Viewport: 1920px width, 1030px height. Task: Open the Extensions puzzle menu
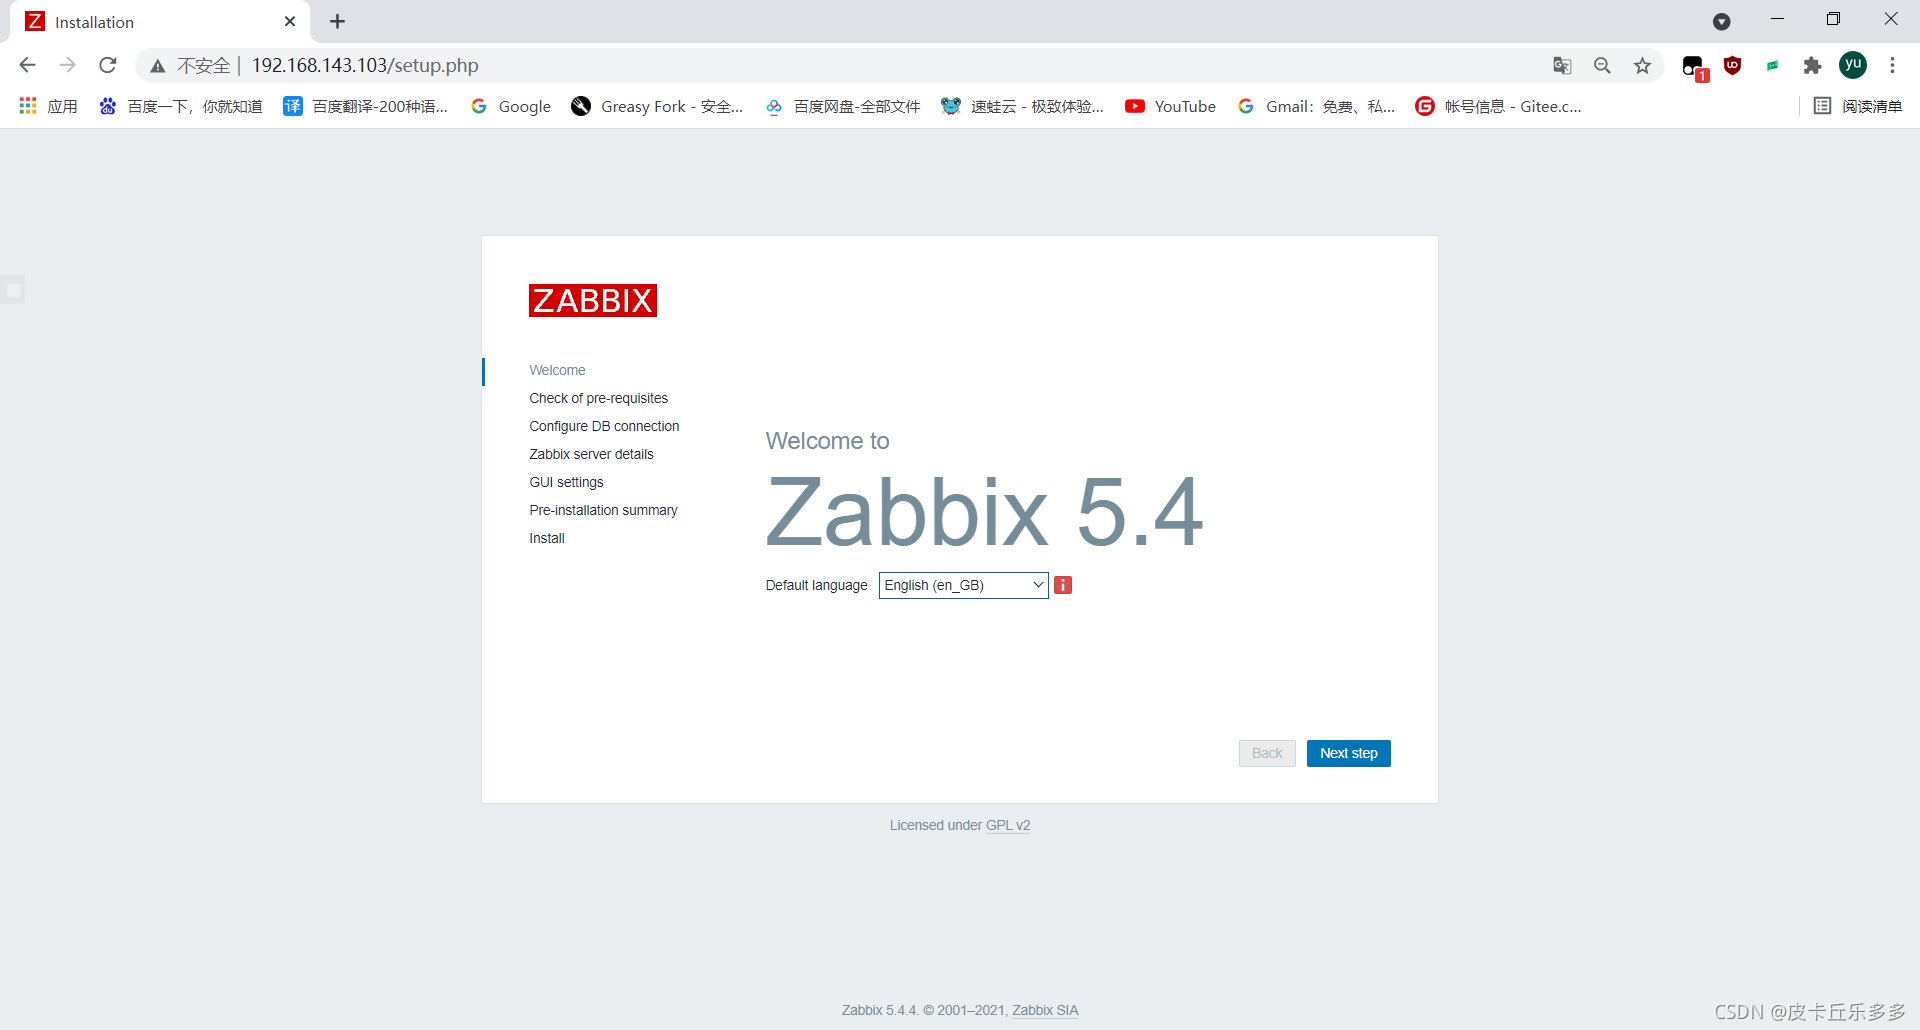pos(1812,65)
